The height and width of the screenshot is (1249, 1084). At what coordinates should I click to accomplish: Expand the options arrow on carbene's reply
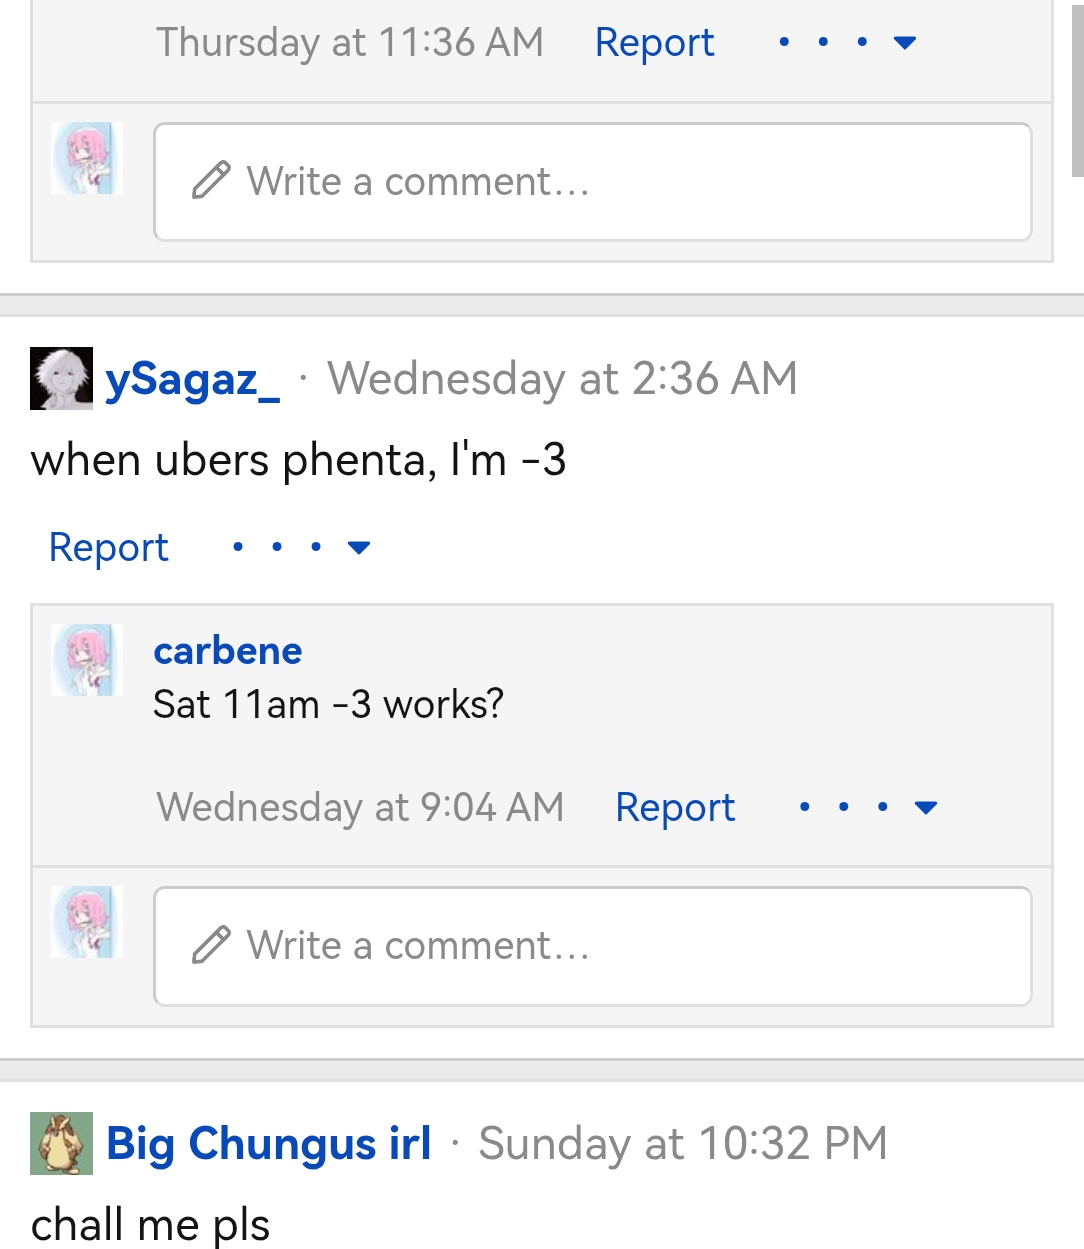925,806
